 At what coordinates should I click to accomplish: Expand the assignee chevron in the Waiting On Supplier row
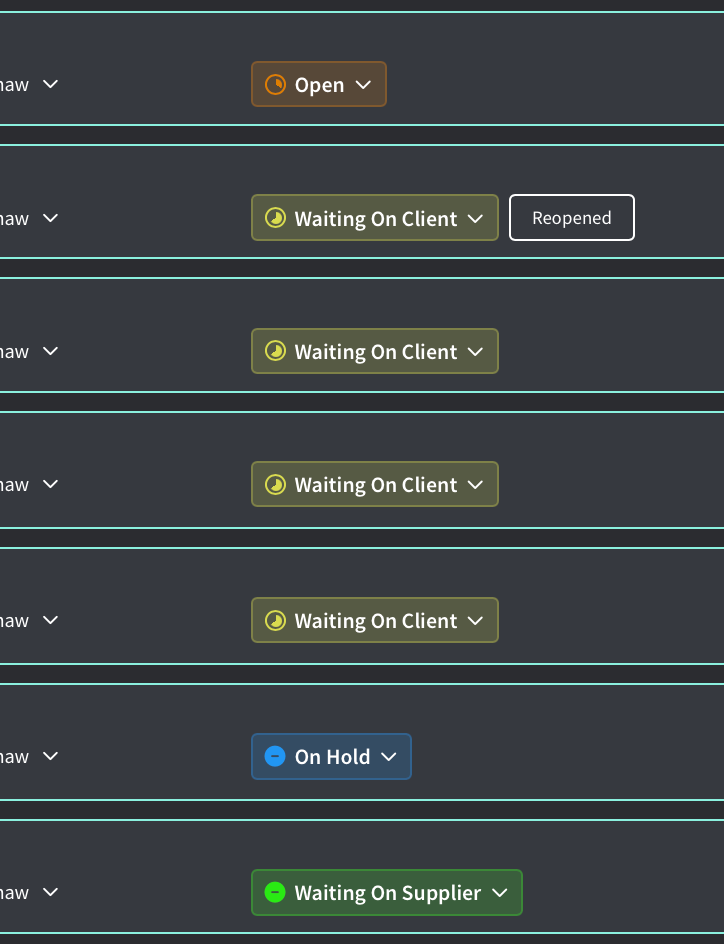click(51, 892)
